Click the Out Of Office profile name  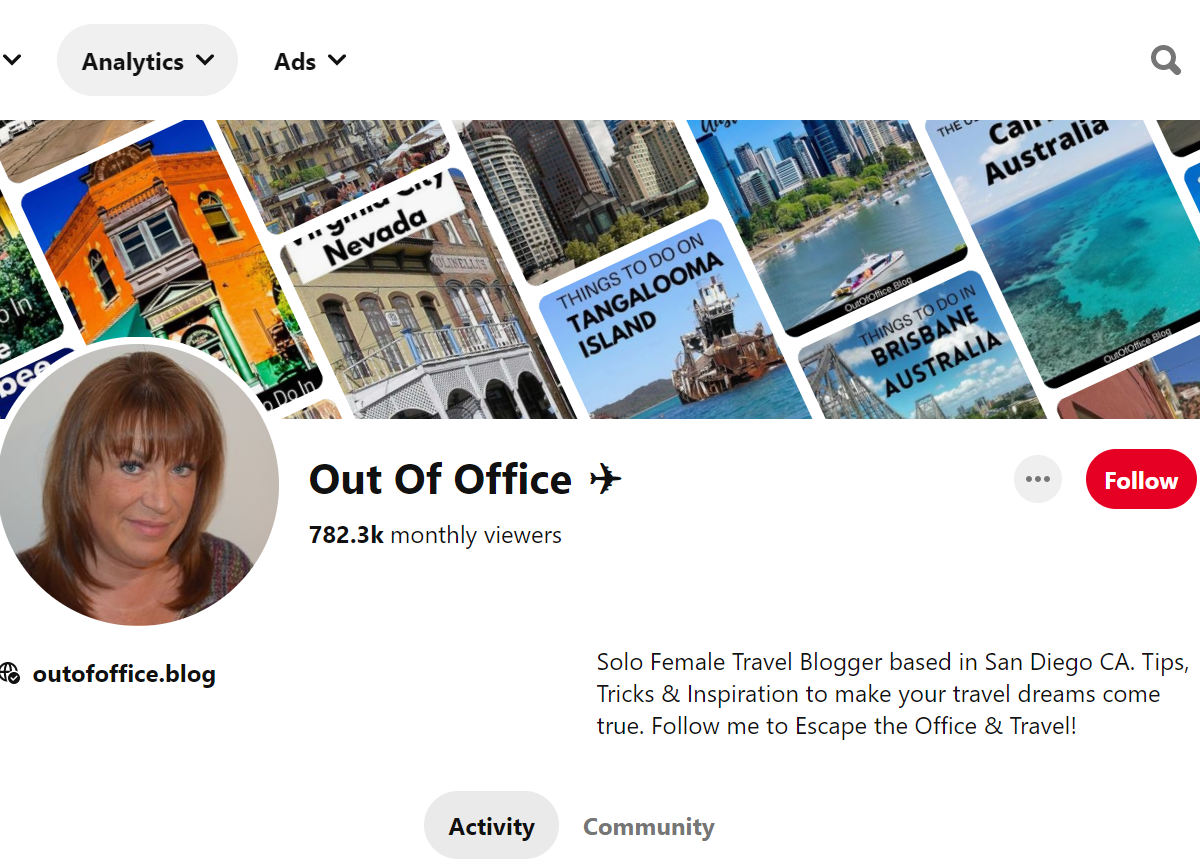(440, 480)
